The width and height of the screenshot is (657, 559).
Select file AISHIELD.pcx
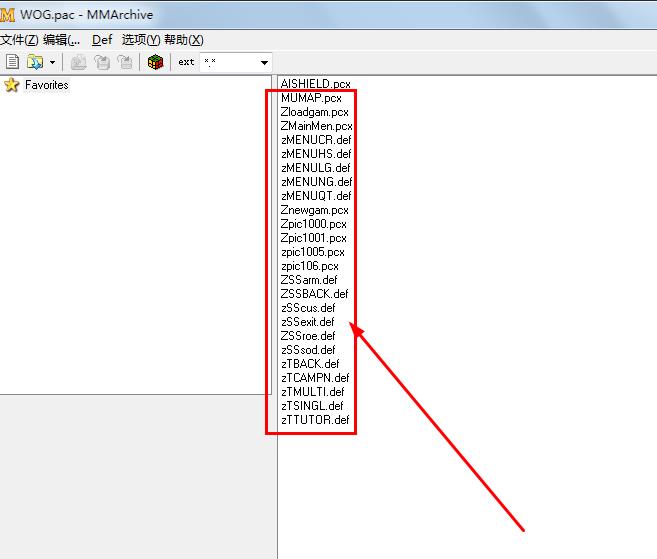point(316,84)
